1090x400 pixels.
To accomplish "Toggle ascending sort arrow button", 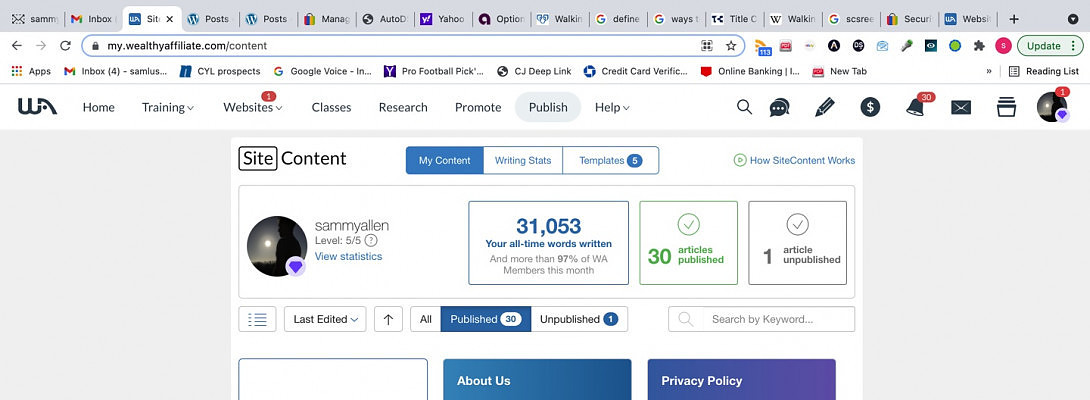I will click(388, 319).
